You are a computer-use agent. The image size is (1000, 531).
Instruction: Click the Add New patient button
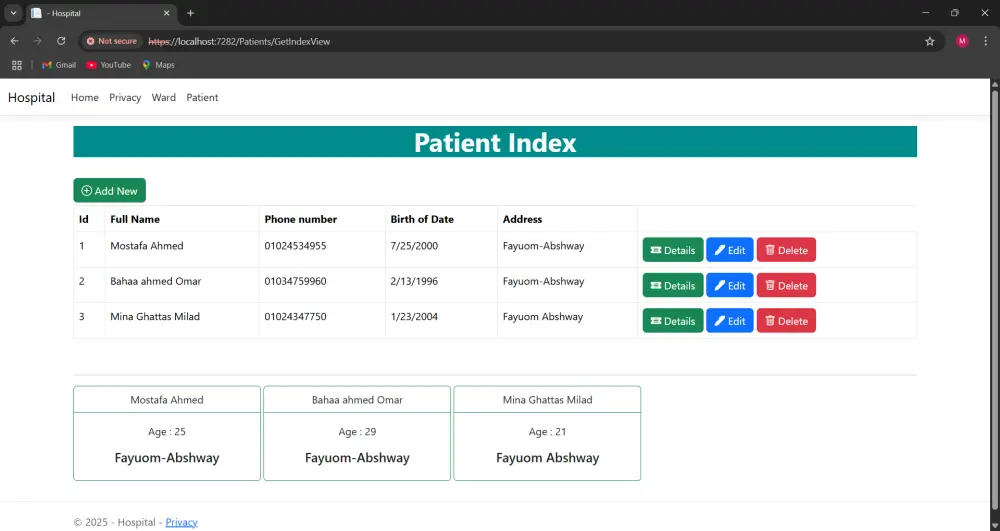[110, 191]
